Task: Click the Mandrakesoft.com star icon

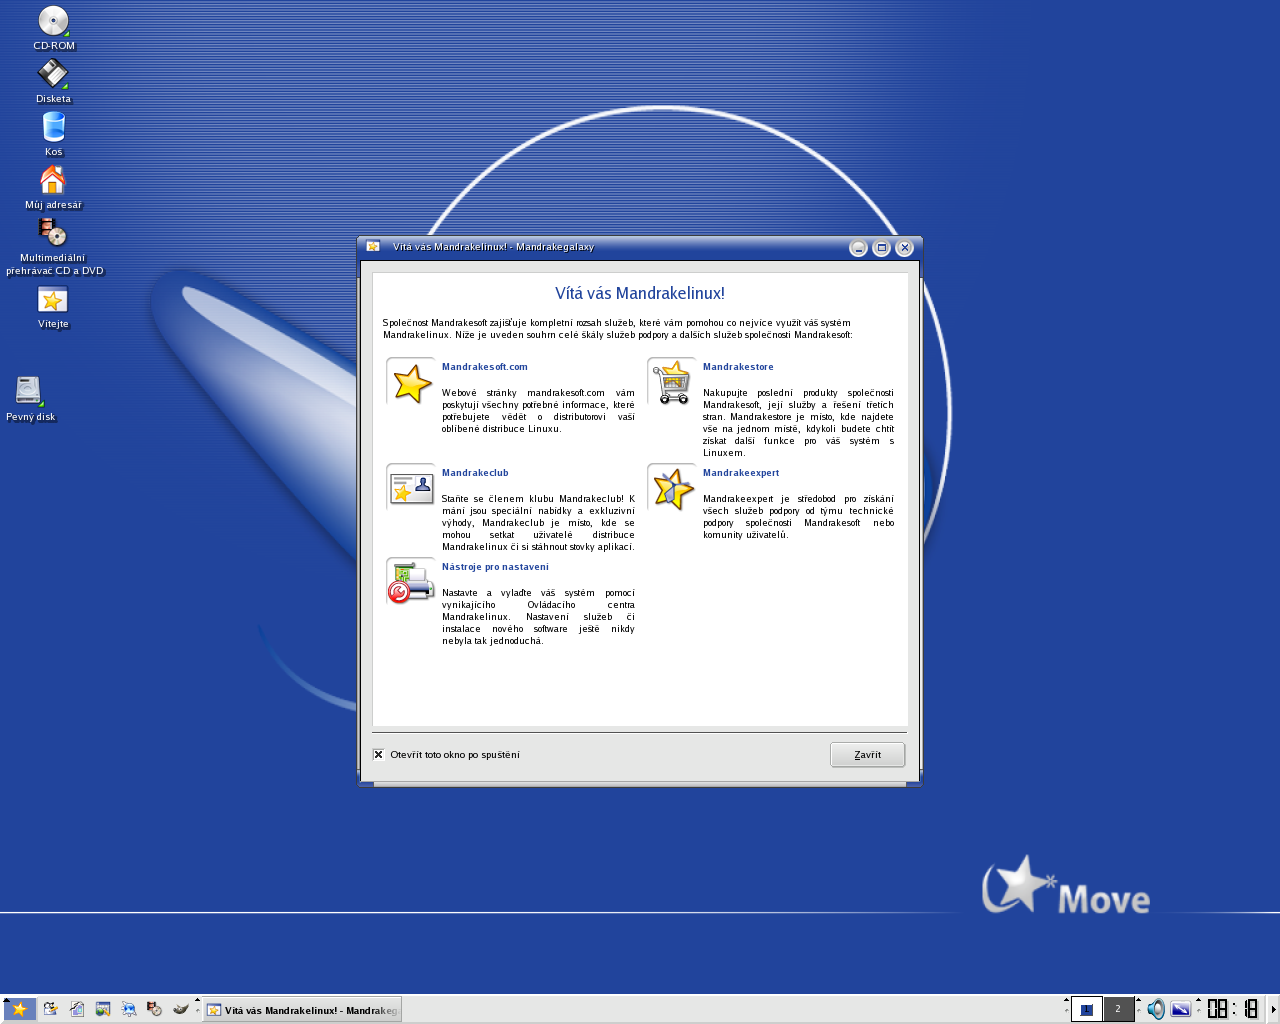Action: (x=411, y=382)
